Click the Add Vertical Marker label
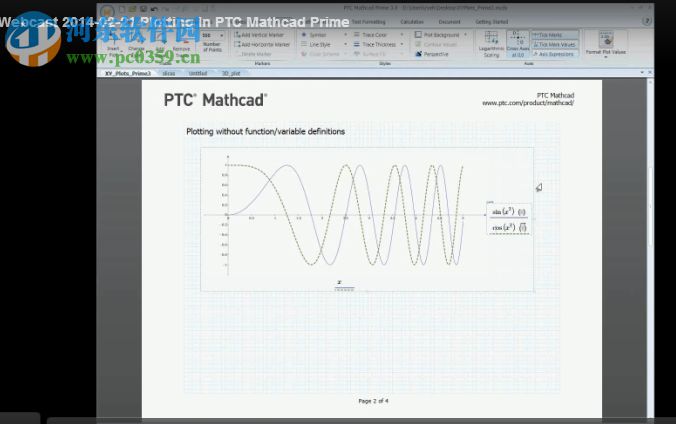This screenshot has width=676, height=424. (x=263, y=35)
